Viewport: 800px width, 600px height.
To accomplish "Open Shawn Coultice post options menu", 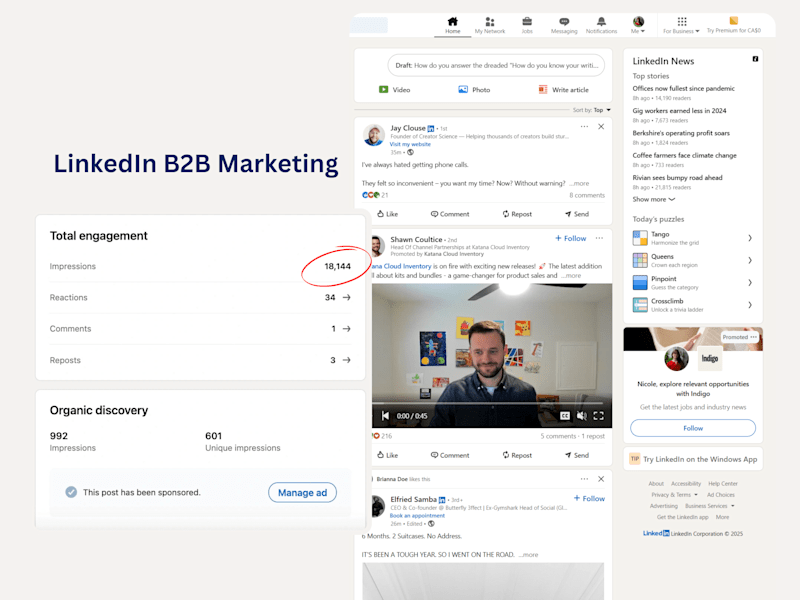I will coord(599,238).
